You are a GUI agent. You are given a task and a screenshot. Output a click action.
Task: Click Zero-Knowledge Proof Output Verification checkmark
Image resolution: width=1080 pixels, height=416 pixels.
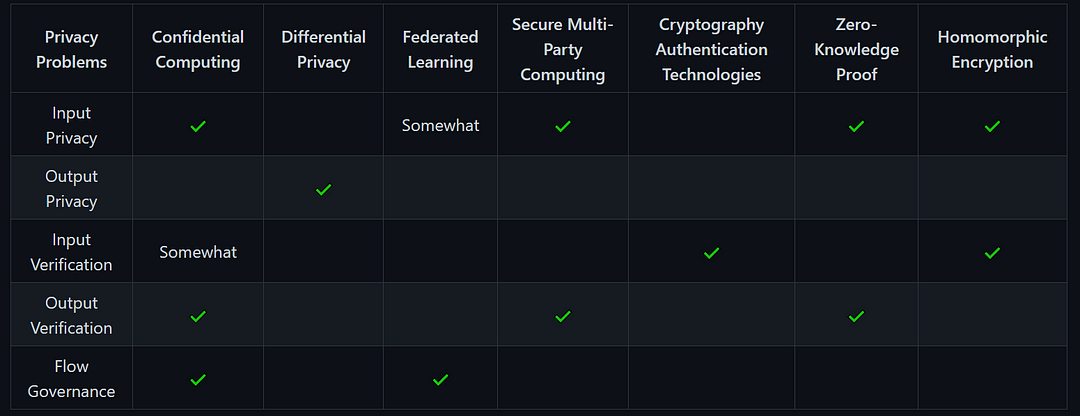[x=856, y=316]
